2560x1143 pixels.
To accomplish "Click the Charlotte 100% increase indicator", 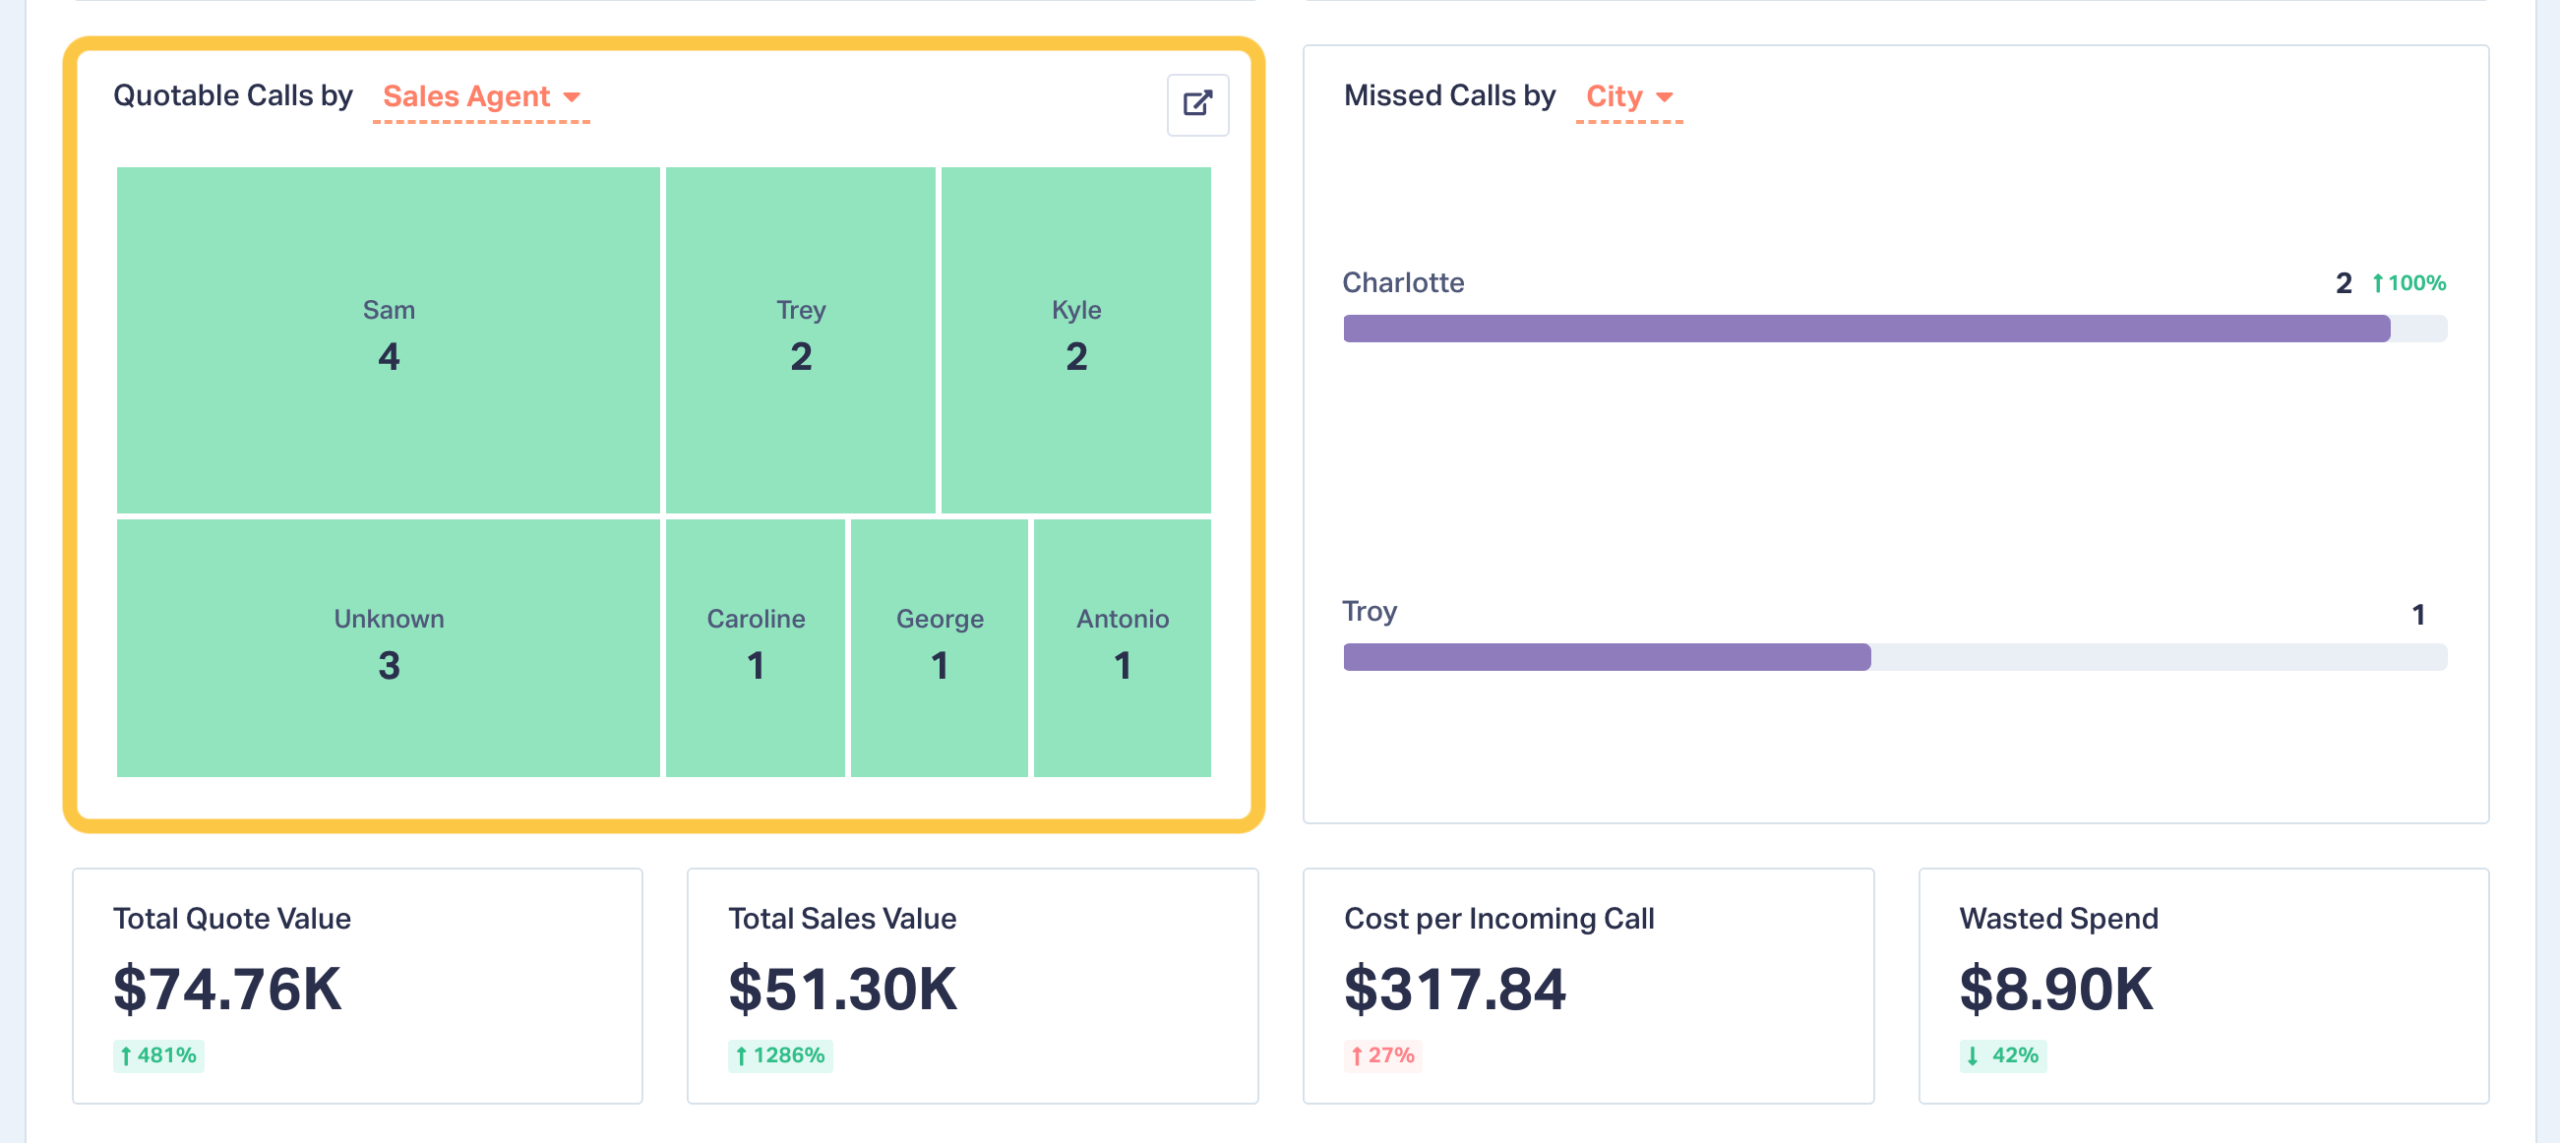I will [2409, 283].
